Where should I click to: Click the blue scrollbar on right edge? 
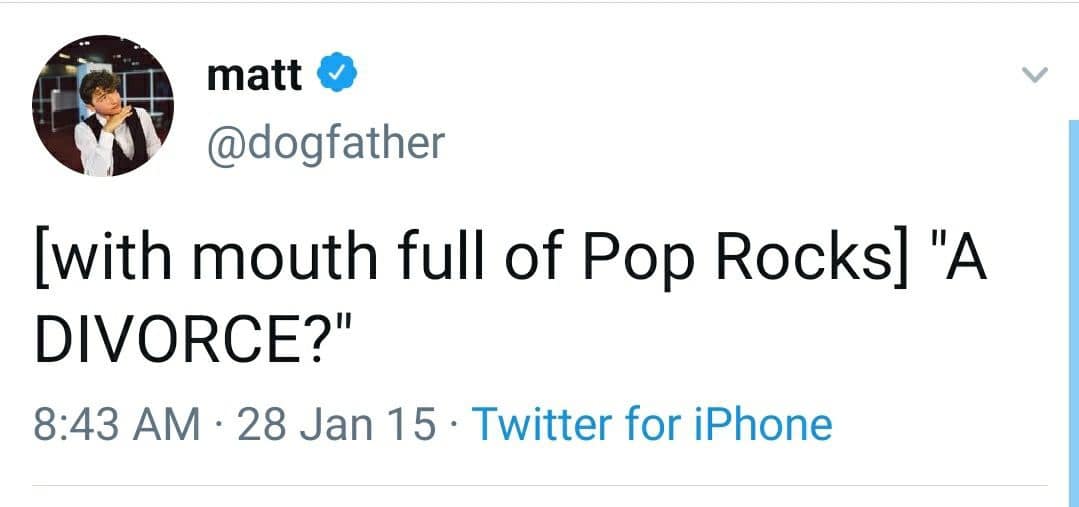tap(1073, 300)
